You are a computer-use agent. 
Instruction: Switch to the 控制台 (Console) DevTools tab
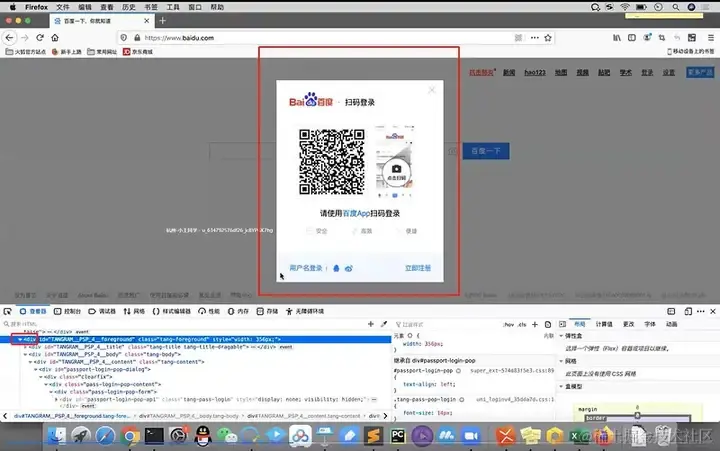67,311
